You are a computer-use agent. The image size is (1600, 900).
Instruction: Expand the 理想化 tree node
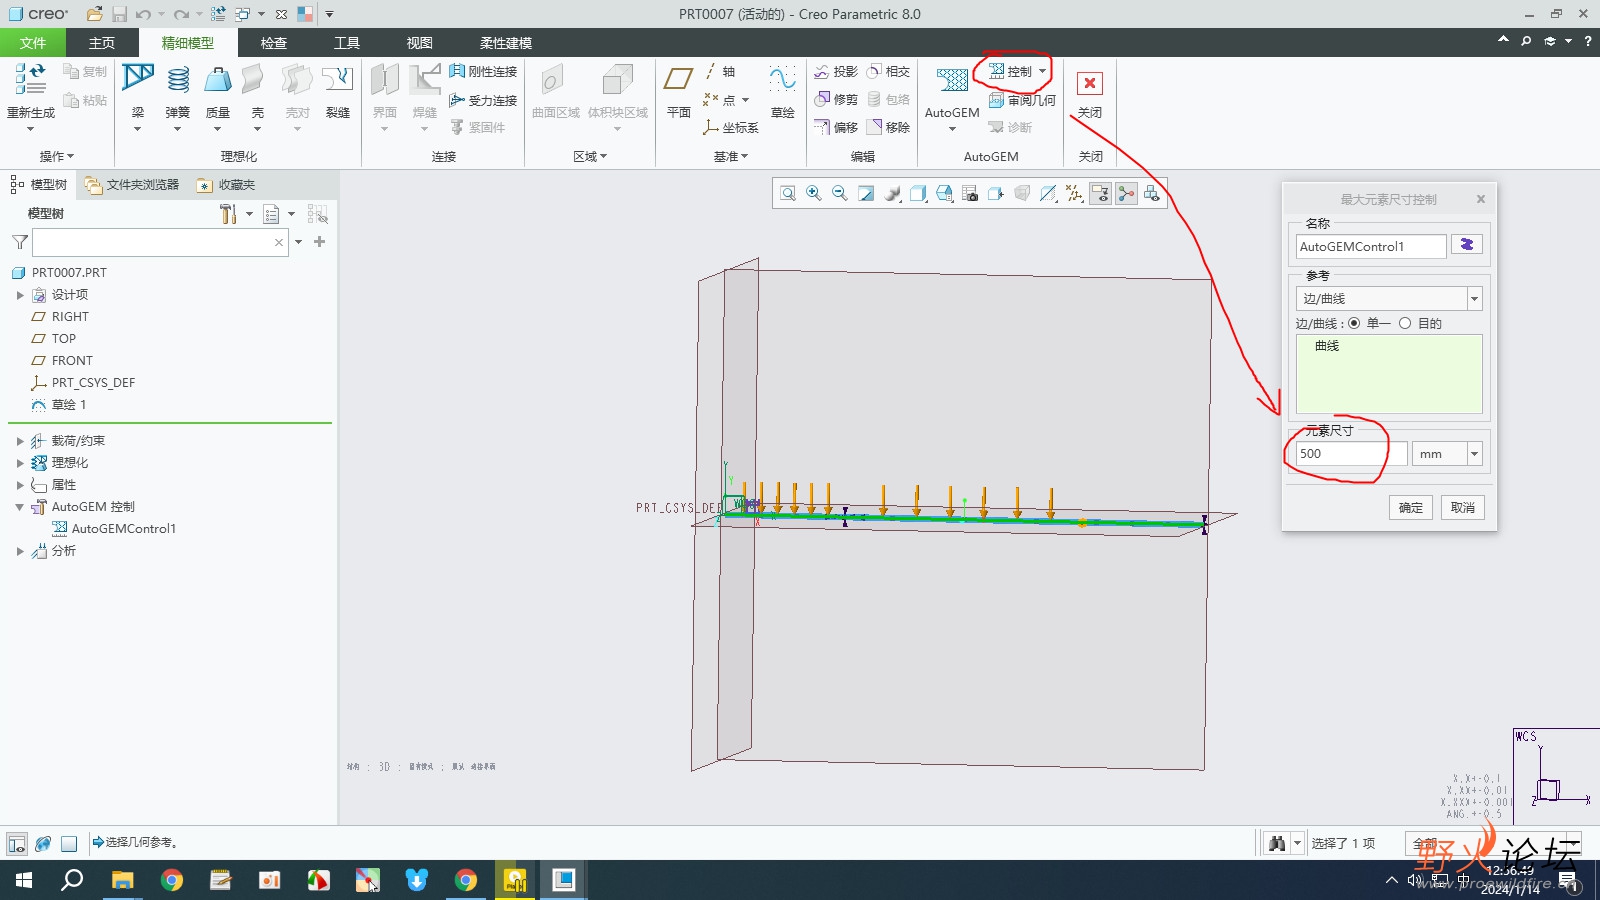20,463
